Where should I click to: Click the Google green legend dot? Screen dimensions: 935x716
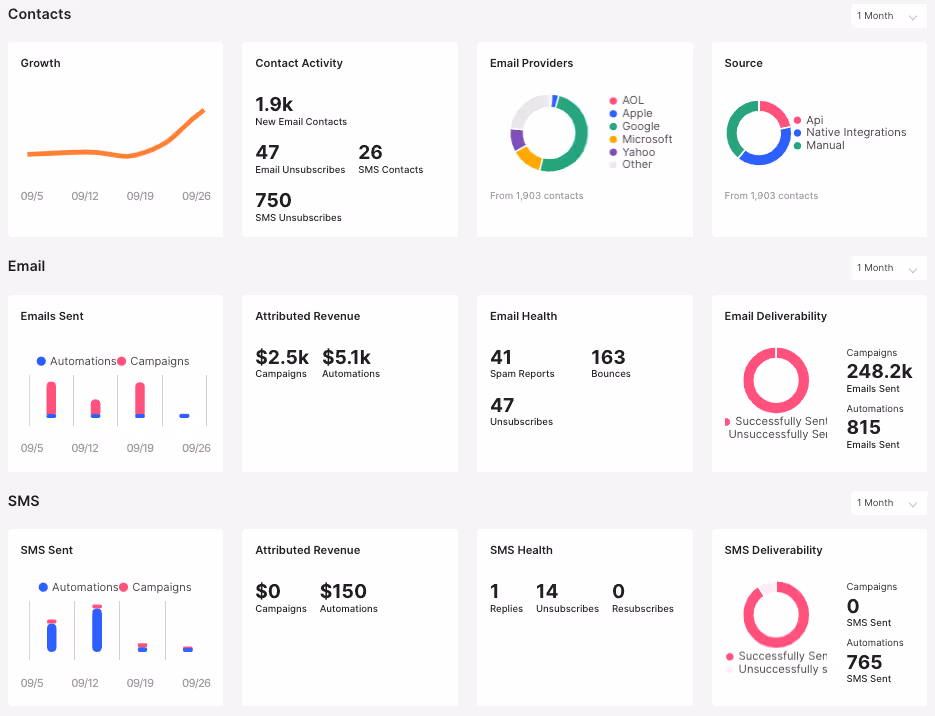613,126
